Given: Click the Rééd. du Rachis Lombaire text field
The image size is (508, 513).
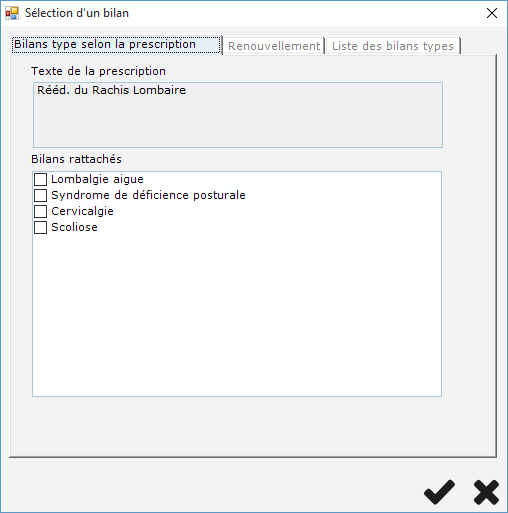Looking at the screenshot, I should coord(238,115).
